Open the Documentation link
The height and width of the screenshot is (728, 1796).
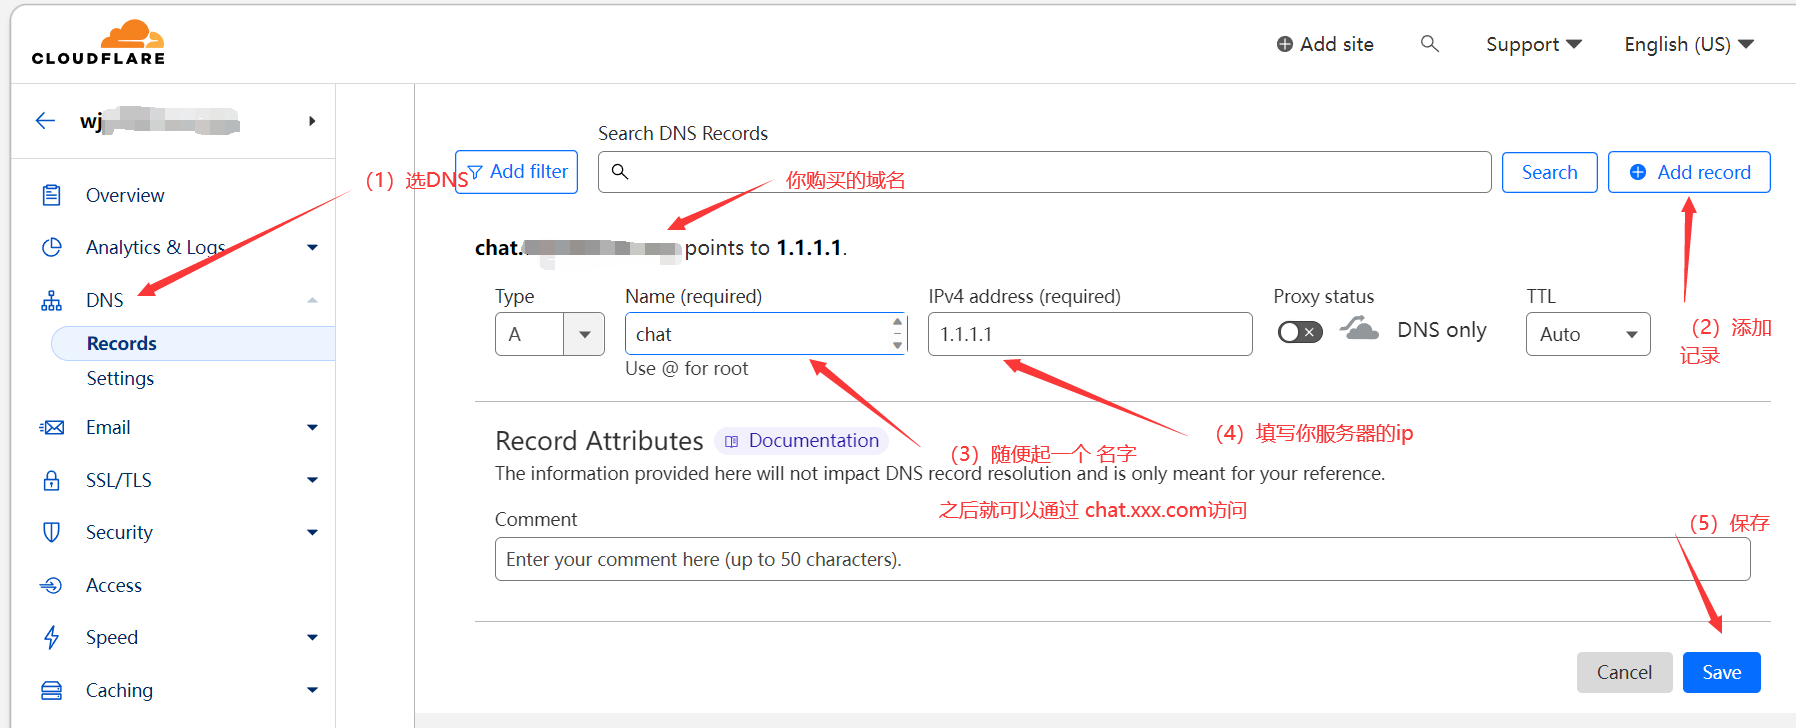click(802, 441)
